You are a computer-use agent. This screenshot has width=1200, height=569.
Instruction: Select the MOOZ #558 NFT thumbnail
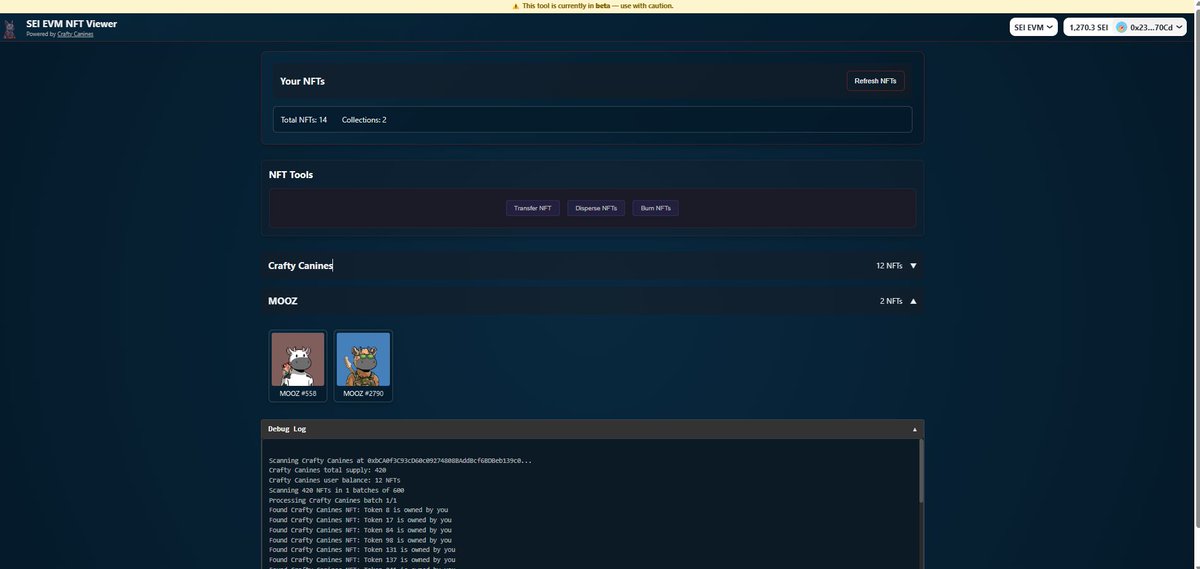tap(298, 359)
